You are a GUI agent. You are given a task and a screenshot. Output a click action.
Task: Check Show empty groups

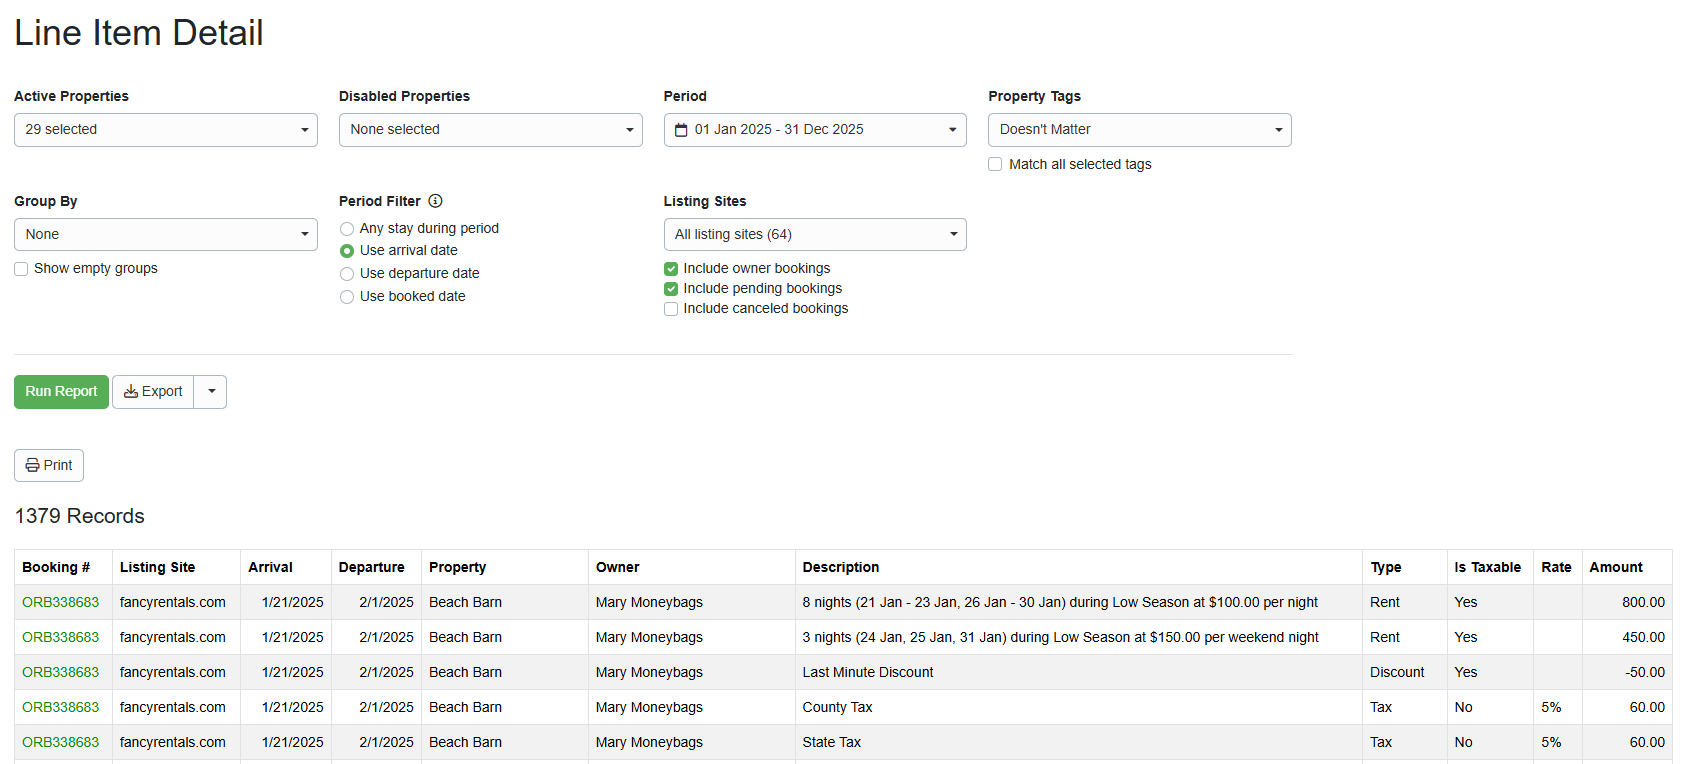tap(21, 269)
